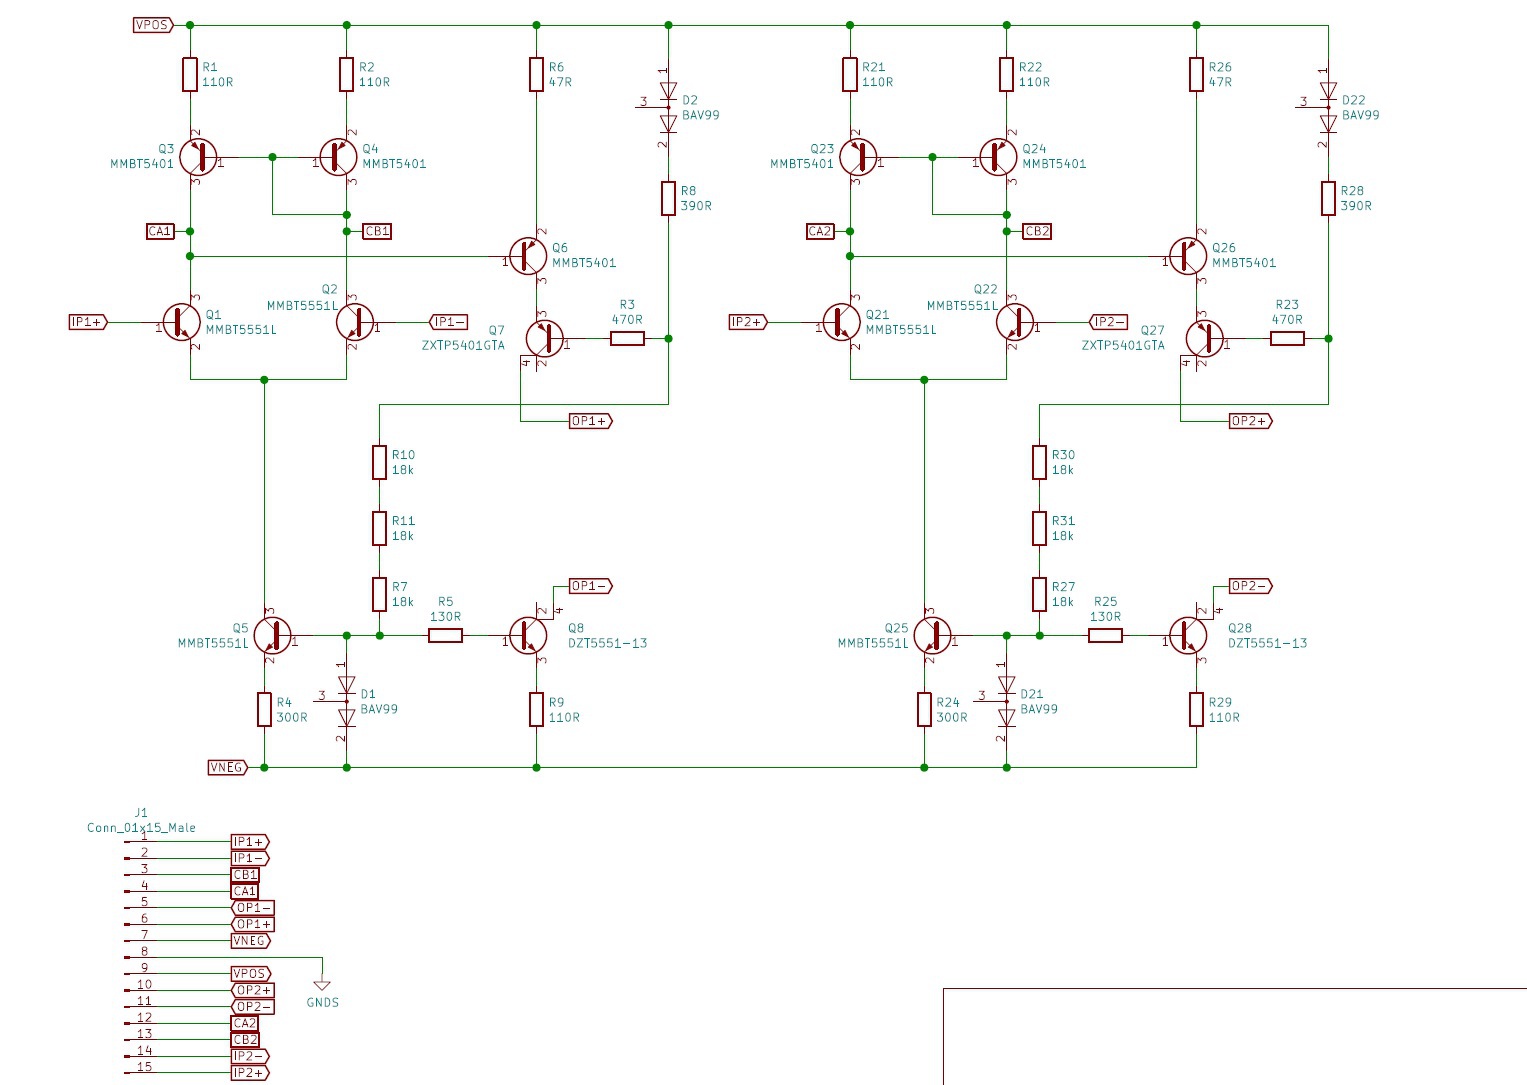Select the Q22 transistor symbol
Image resolution: width=1527 pixels, height=1085 pixels.
click(x=1014, y=322)
